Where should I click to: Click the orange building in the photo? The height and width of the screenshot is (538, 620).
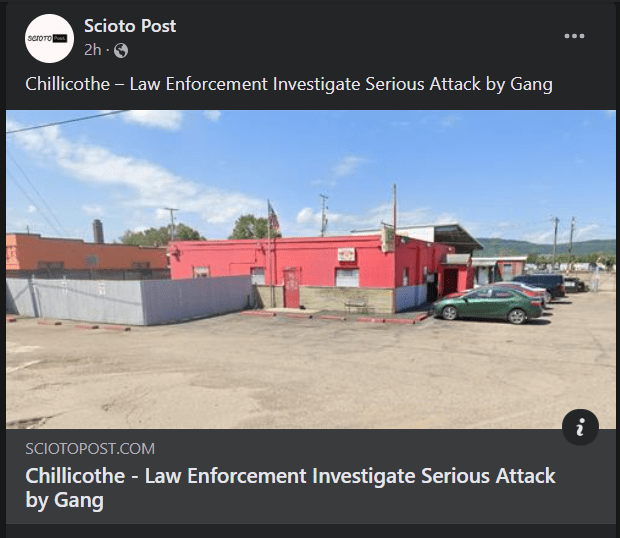85,253
